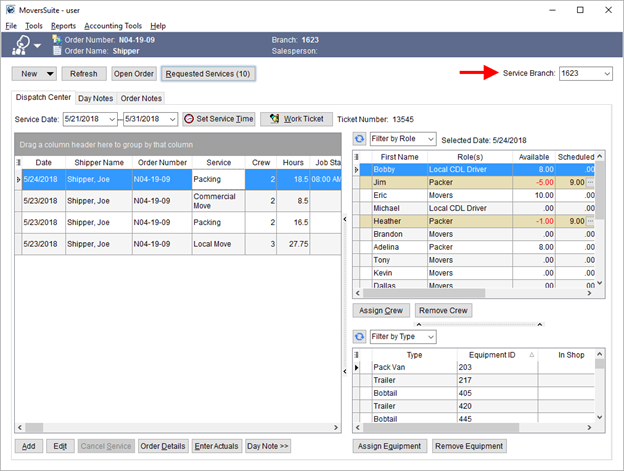Open the Accounting Tools menu
The image size is (624, 471).
pyautogui.click(x=113, y=25)
